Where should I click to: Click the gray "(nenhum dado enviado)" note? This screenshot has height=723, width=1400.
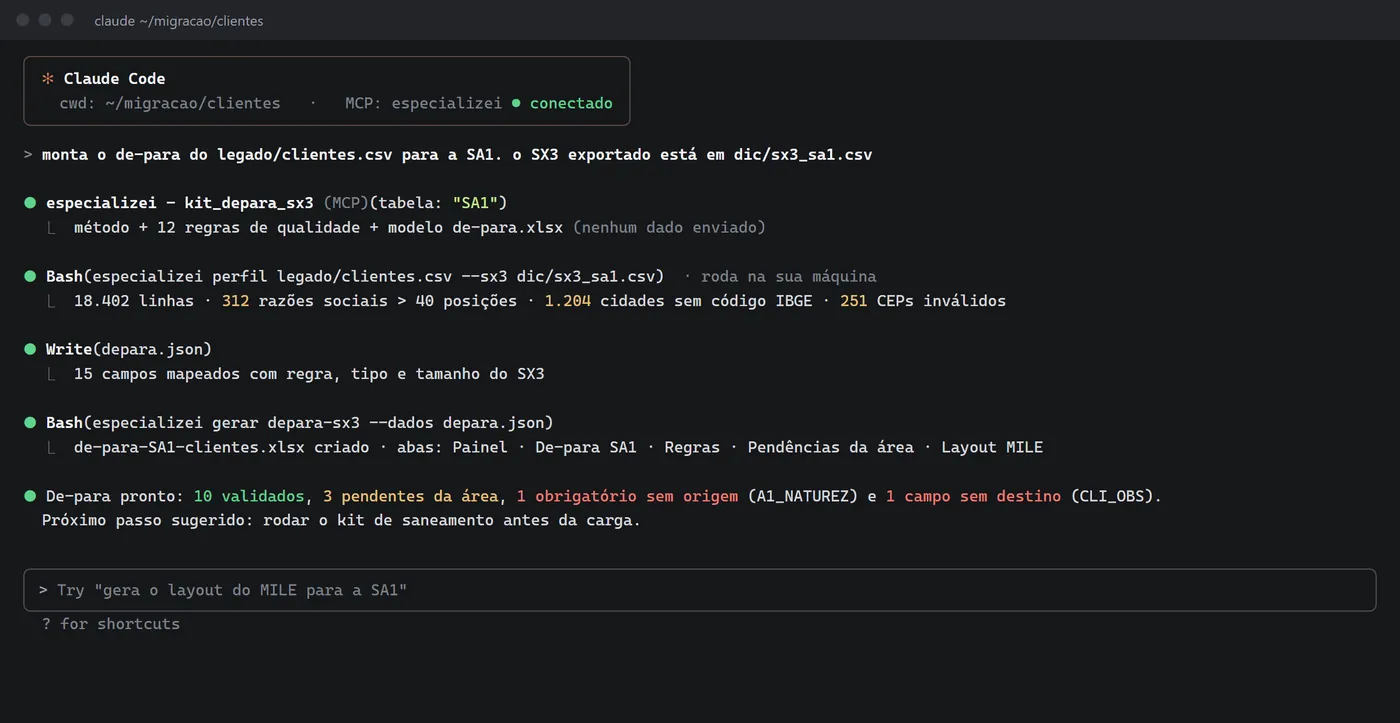coord(669,227)
